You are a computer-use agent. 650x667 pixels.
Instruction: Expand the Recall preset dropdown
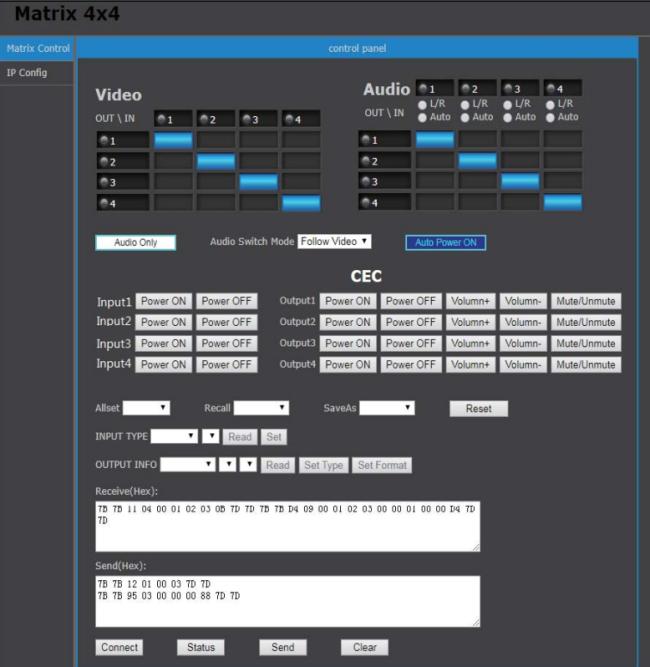coord(261,408)
